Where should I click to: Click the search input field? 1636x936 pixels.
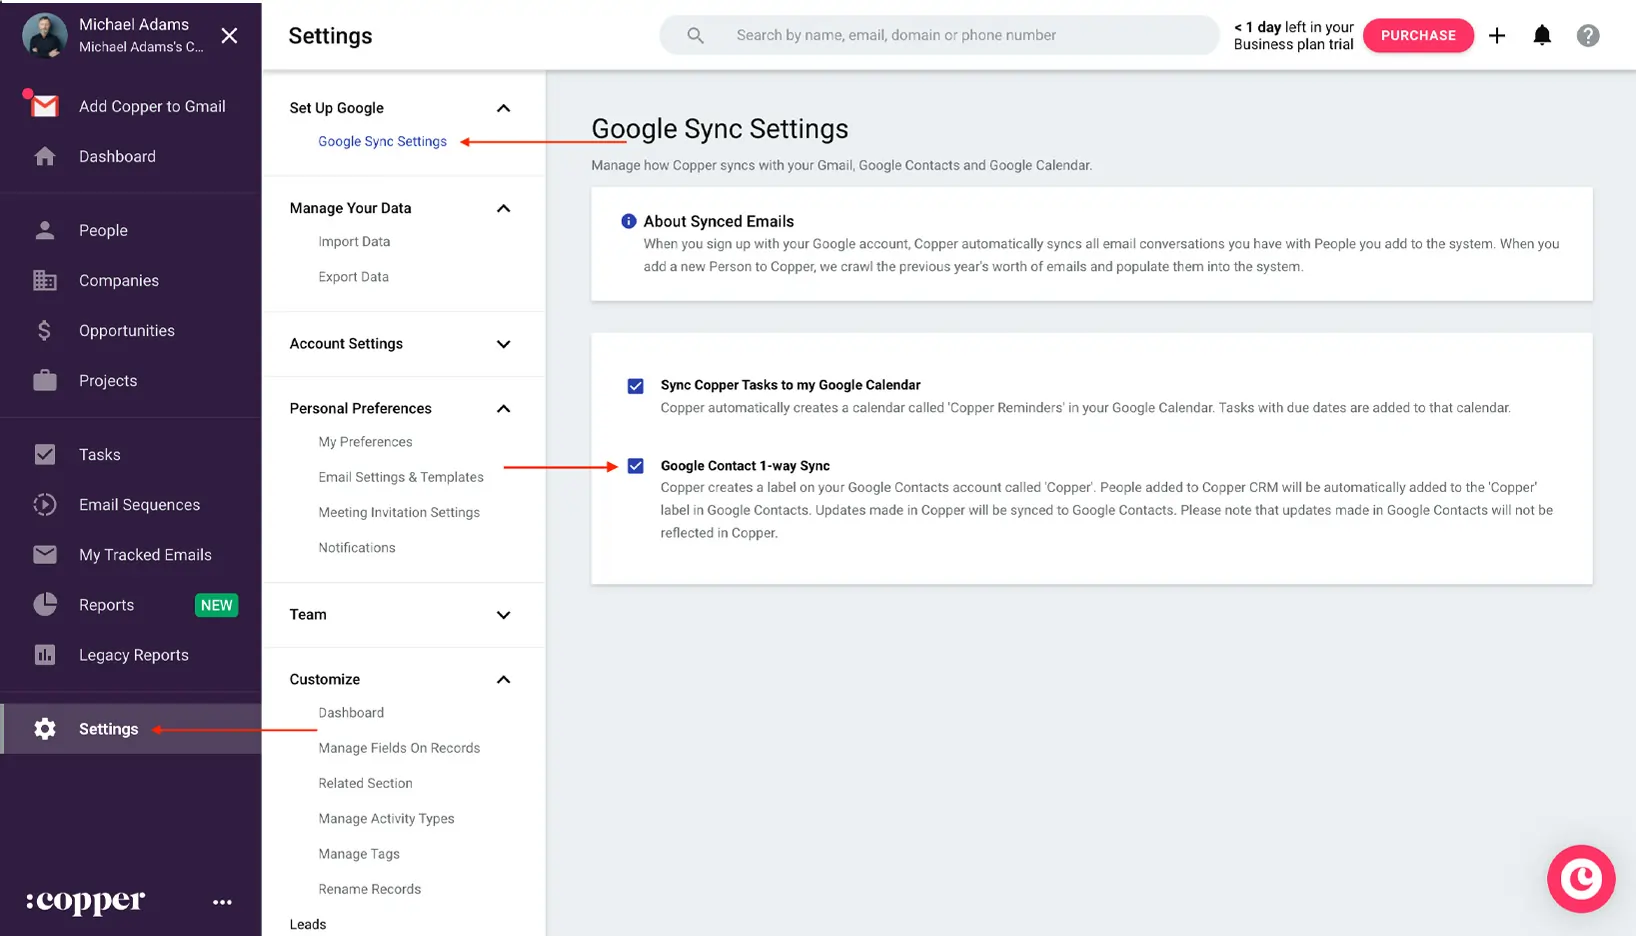(939, 35)
